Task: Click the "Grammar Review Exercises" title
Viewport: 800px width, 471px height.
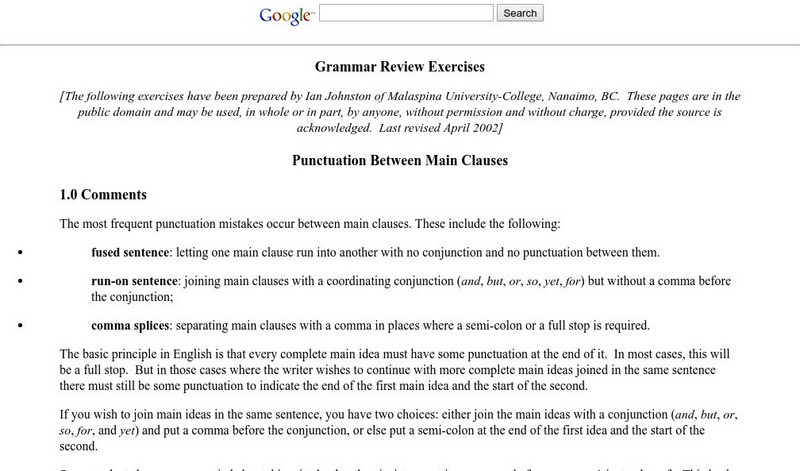Action: click(399, 68)
